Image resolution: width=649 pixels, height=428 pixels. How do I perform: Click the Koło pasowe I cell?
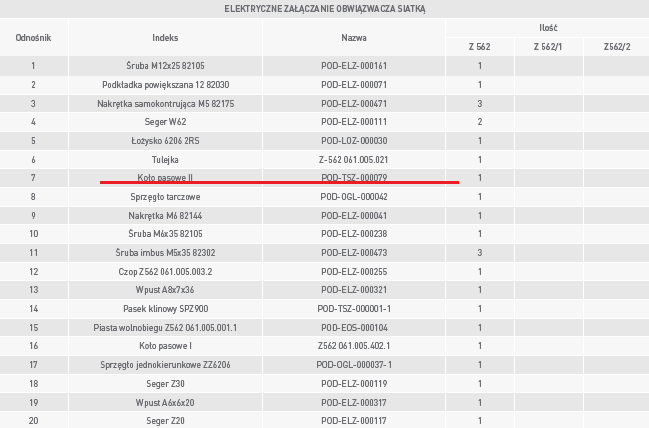[165, 345]
